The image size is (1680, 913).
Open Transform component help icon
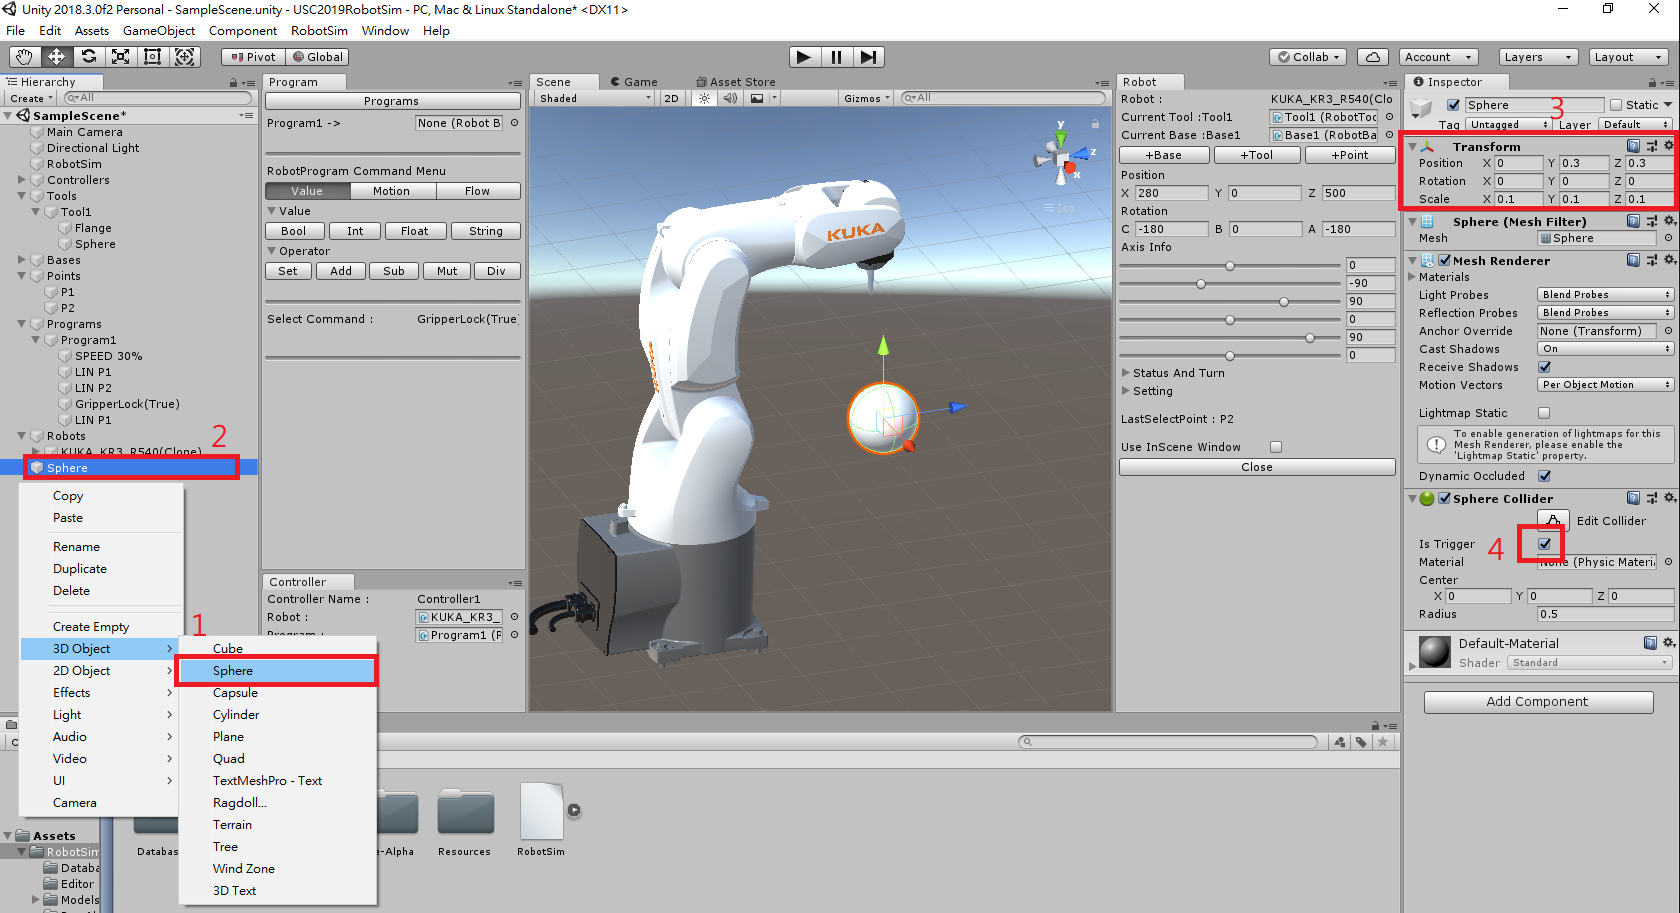coord(1633,146)
